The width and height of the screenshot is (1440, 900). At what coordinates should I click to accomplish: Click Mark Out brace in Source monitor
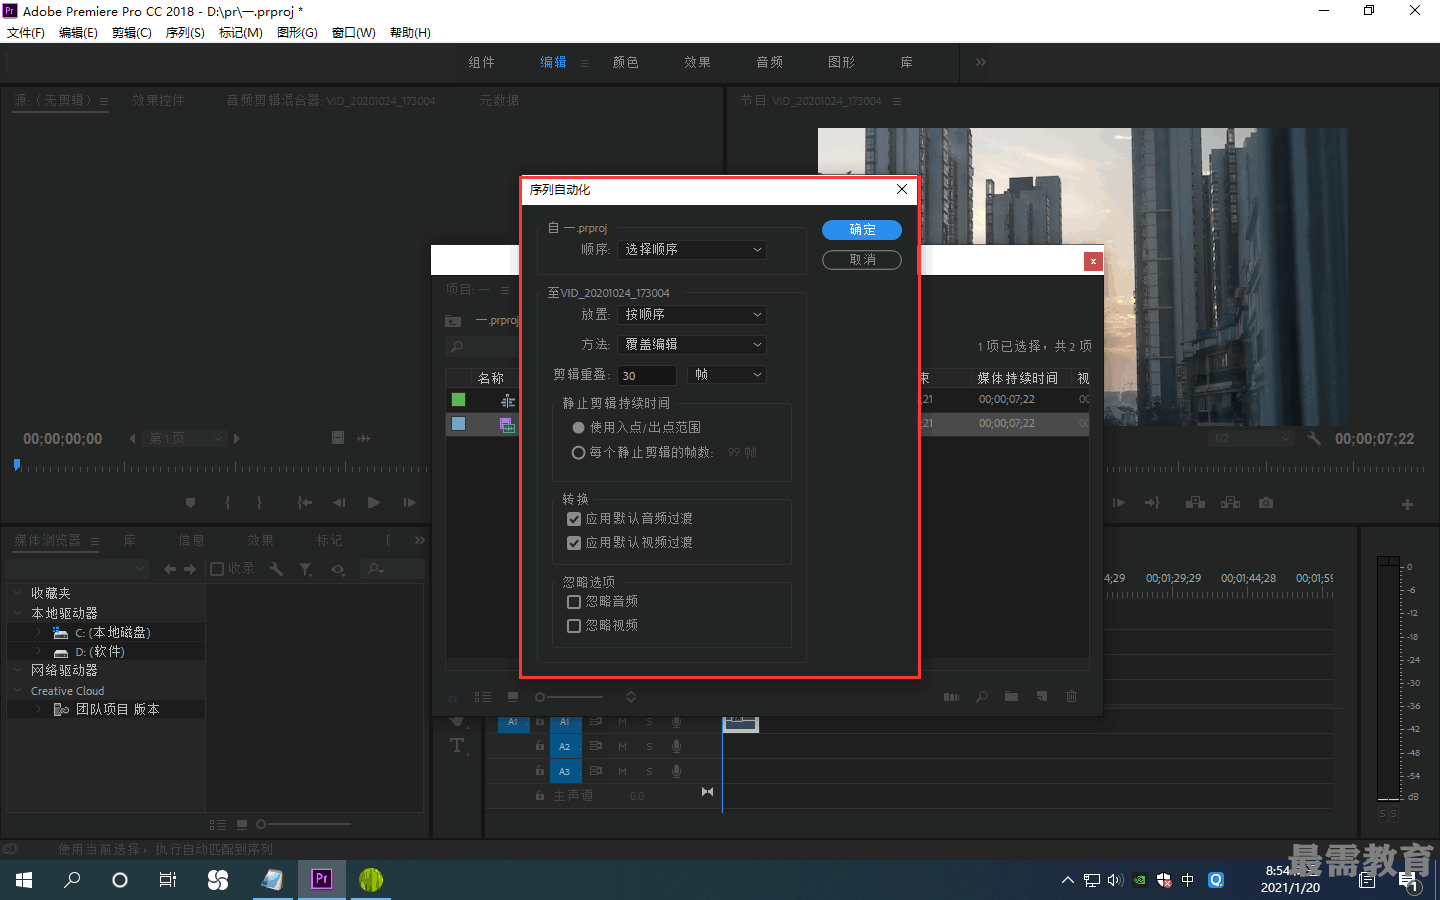pos(259,502)
